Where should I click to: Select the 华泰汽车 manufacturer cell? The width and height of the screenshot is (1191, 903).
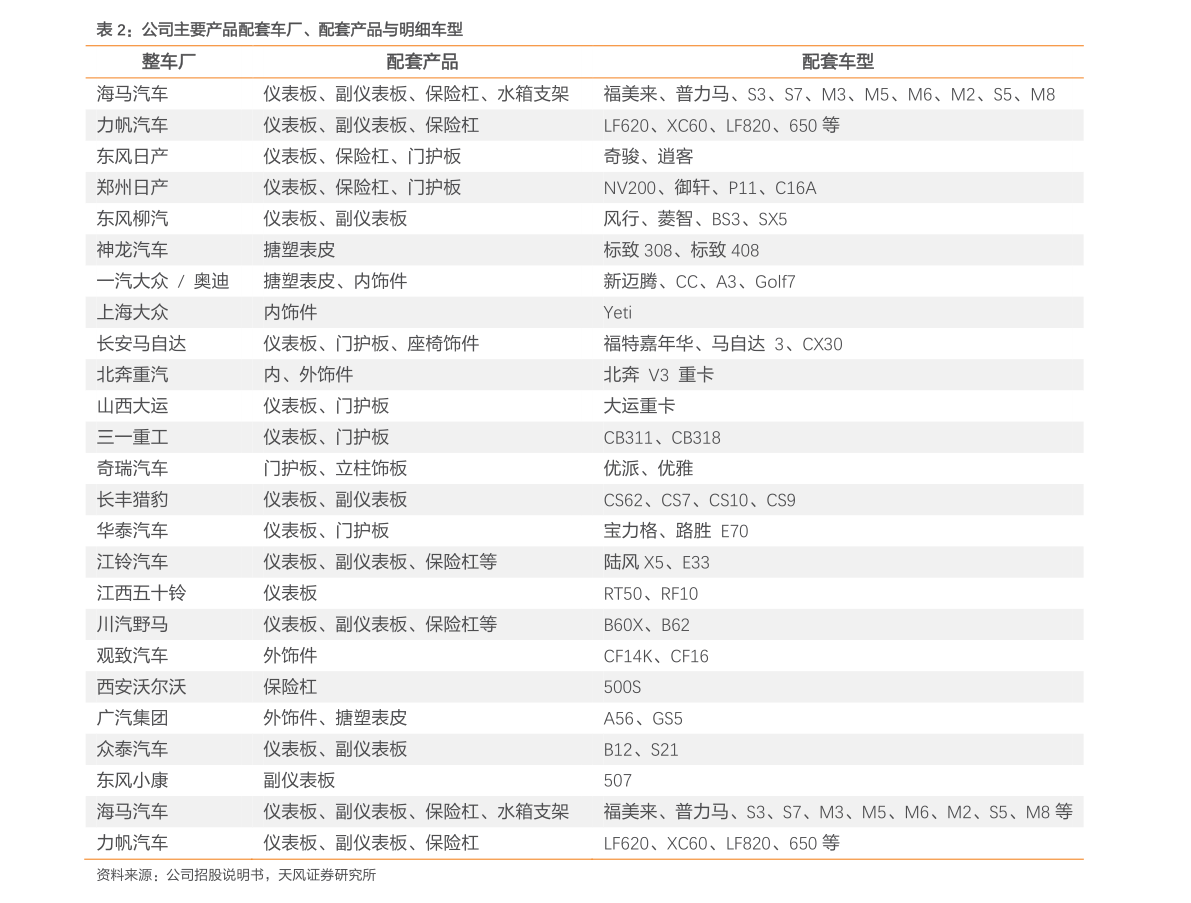click(x=132, y=530)
